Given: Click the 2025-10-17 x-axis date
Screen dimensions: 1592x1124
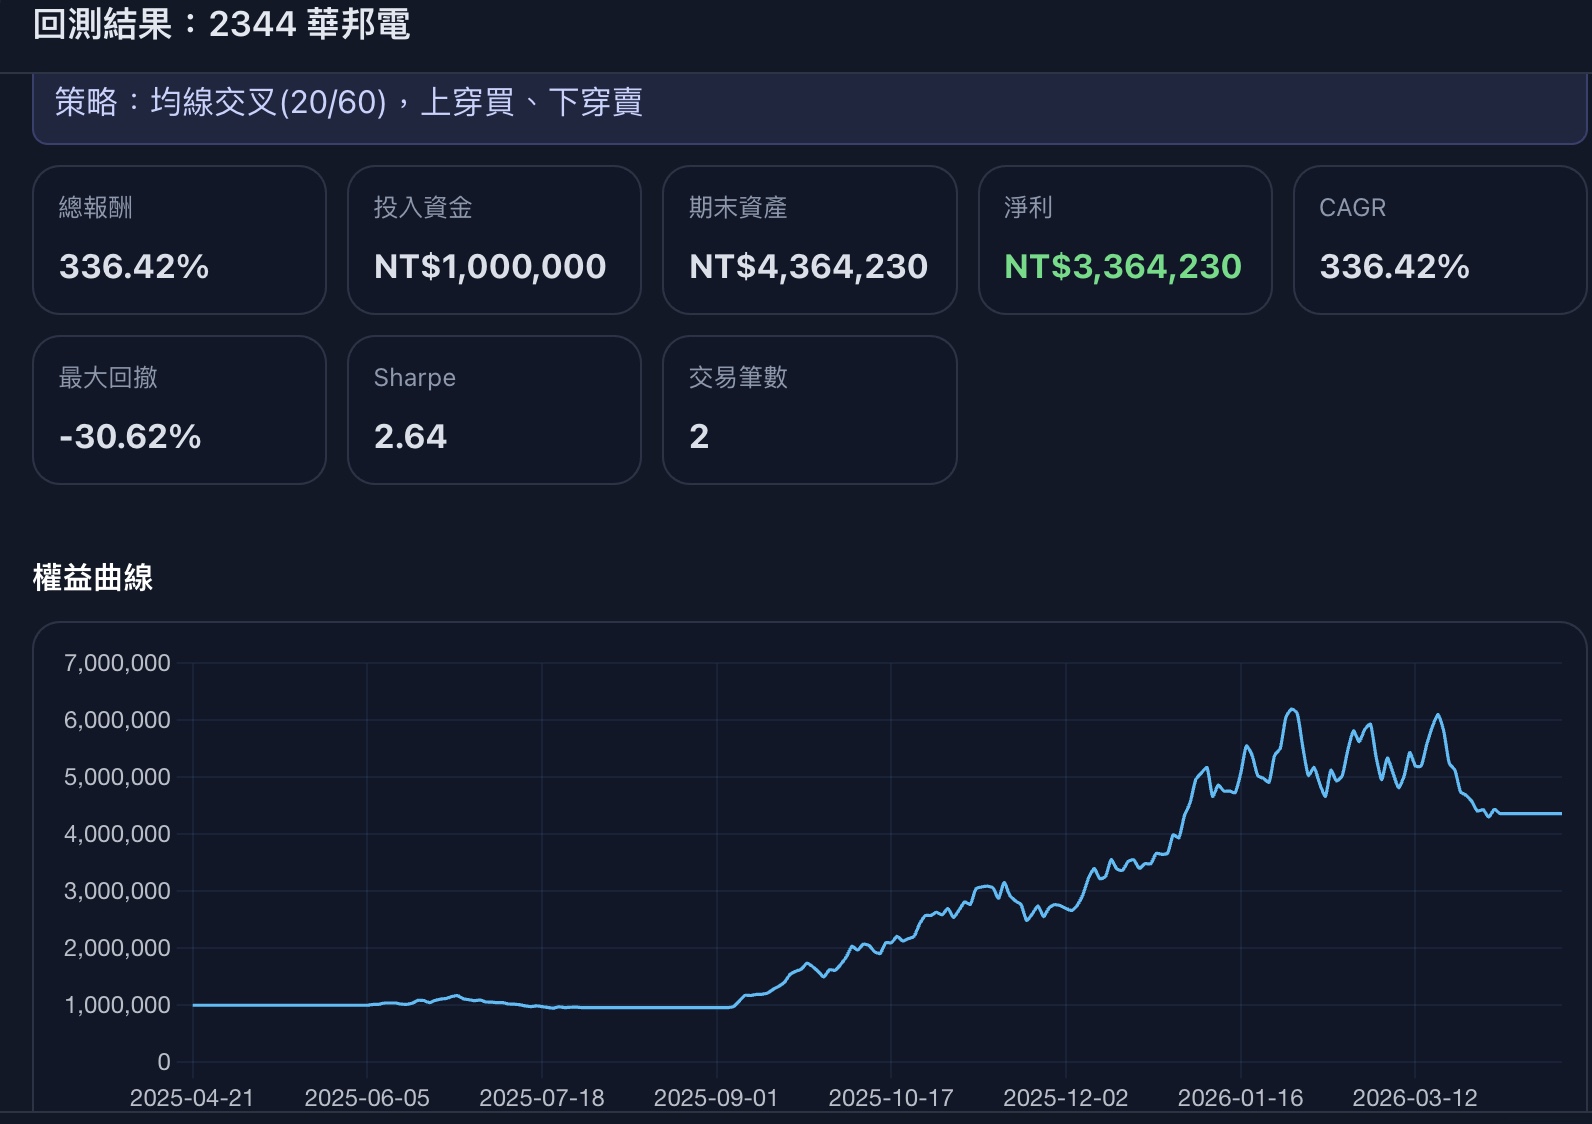Looking at the screenshot, I should [891, 1098].
